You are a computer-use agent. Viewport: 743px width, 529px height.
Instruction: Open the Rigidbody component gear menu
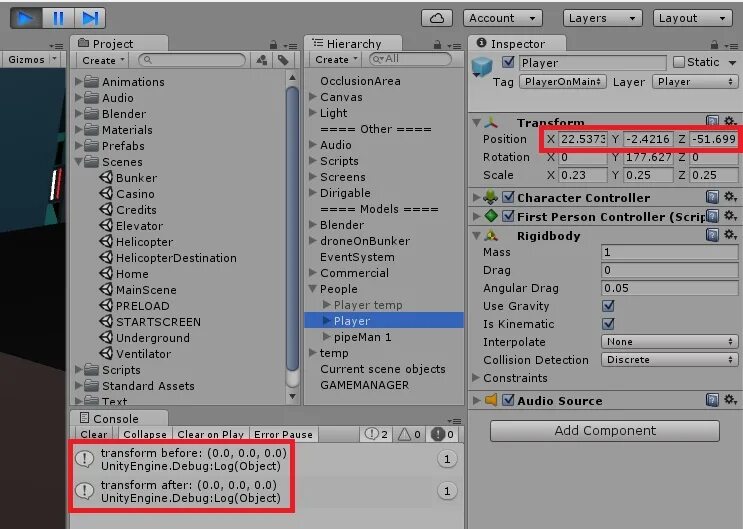[x=730, y=234]
